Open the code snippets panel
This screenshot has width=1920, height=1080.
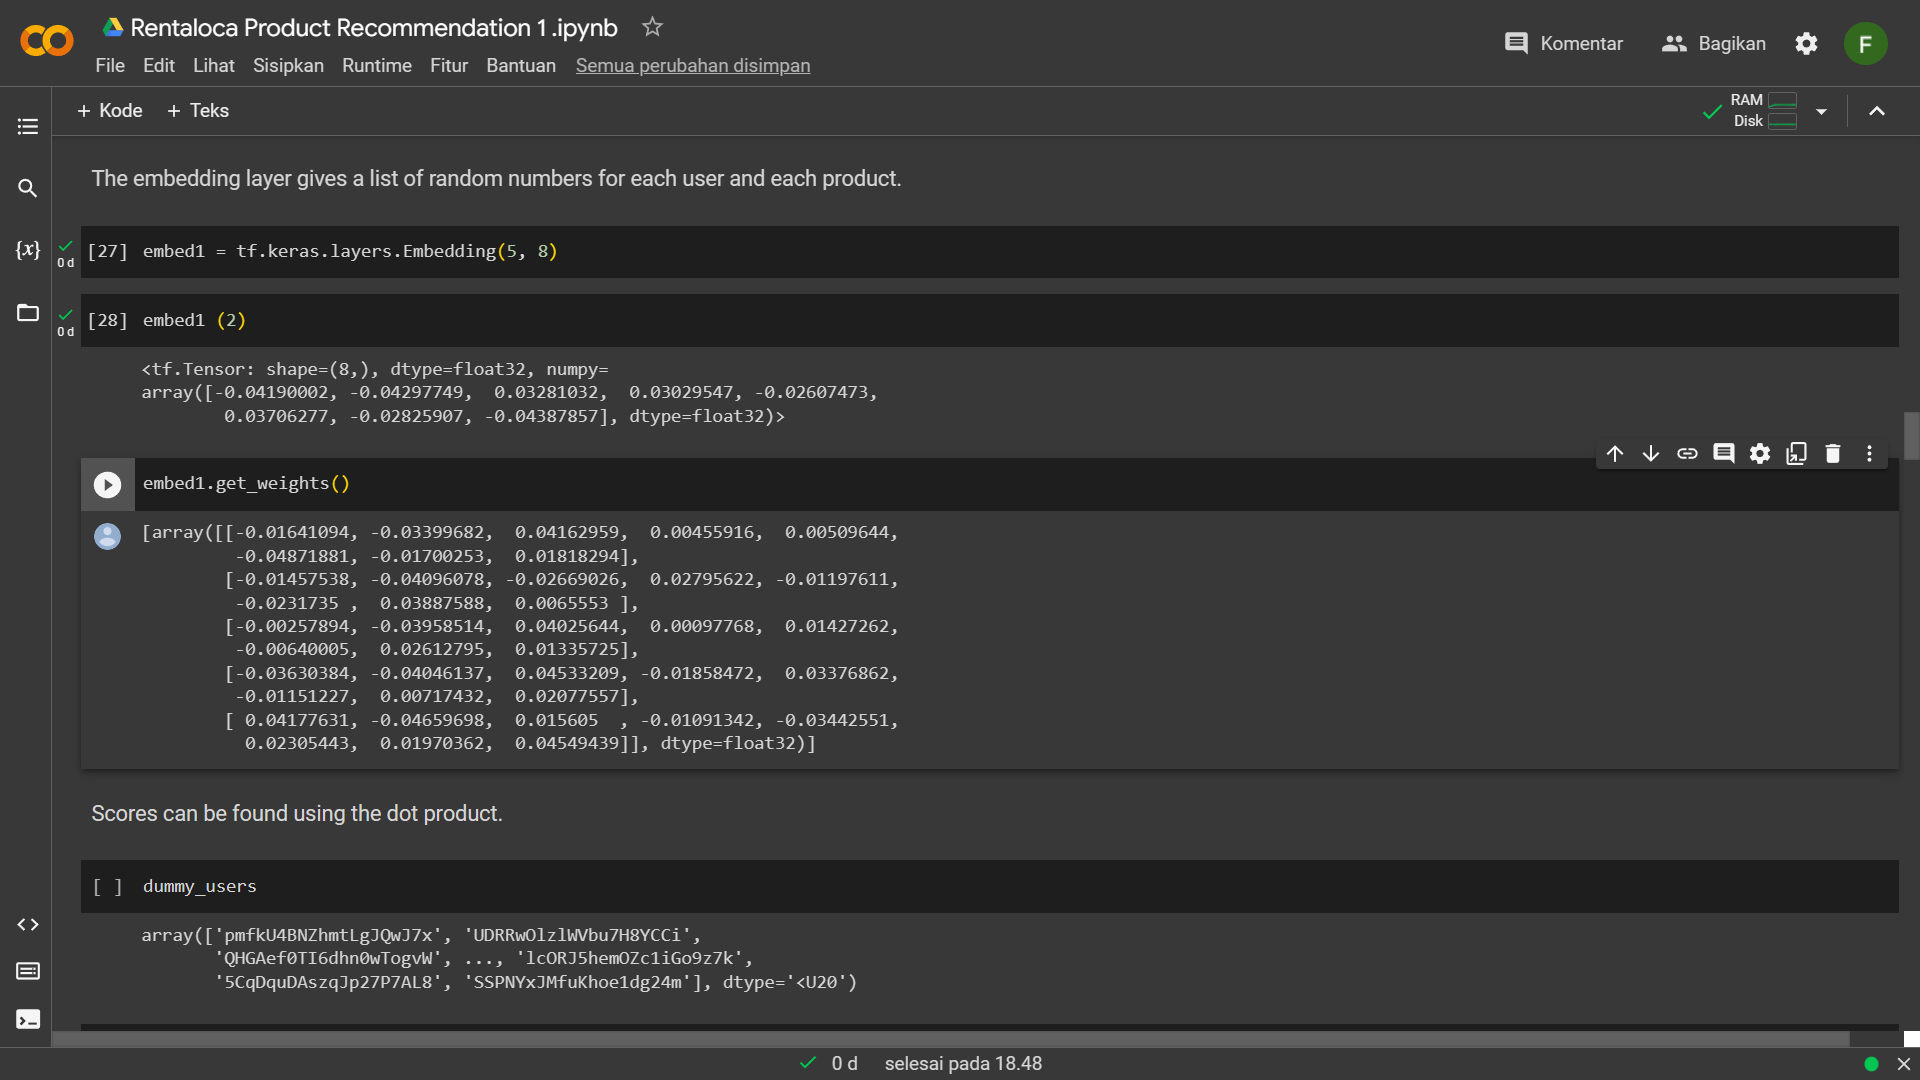click(27, 924)
